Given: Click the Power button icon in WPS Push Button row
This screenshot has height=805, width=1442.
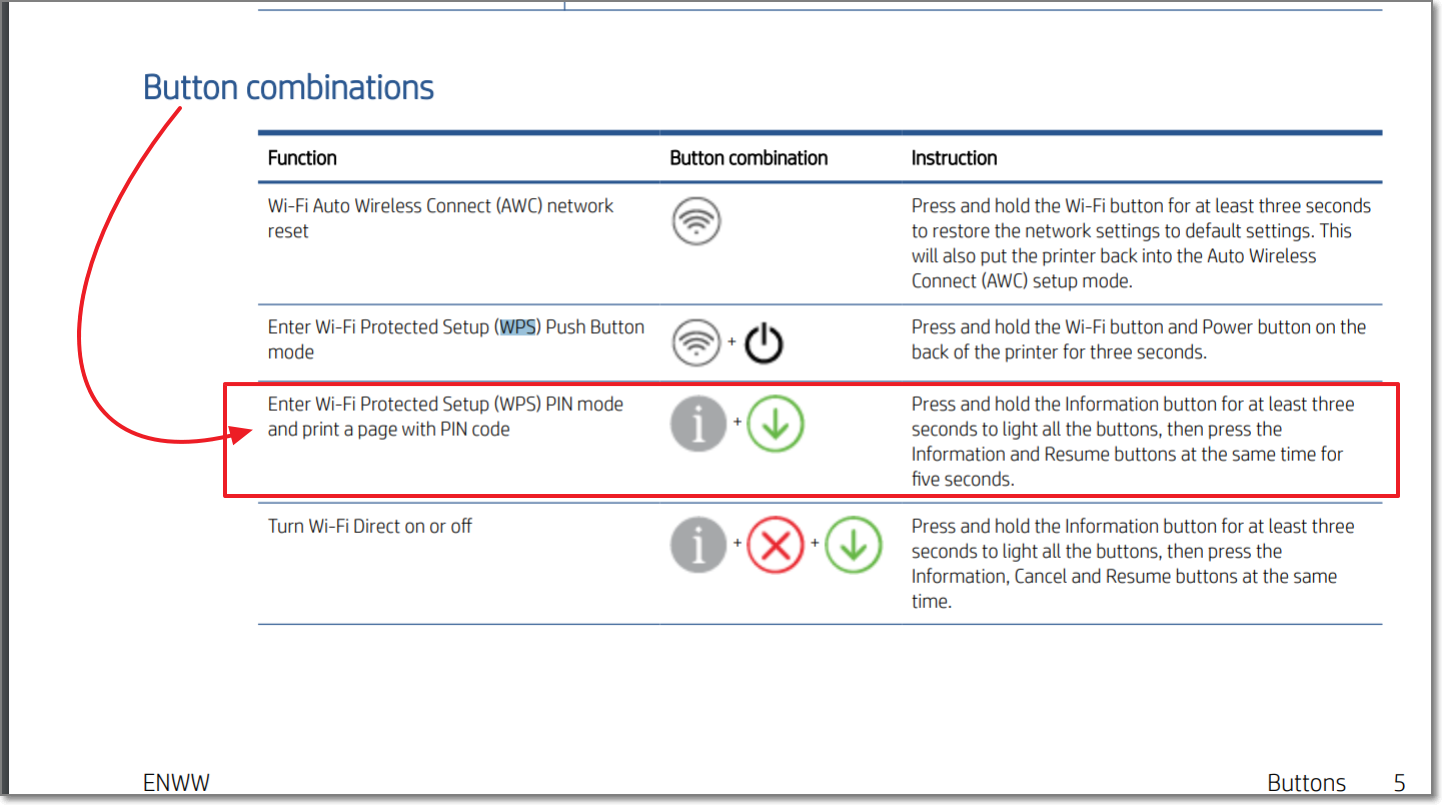Looking at the screenshot, I should [x=764, y=343].
